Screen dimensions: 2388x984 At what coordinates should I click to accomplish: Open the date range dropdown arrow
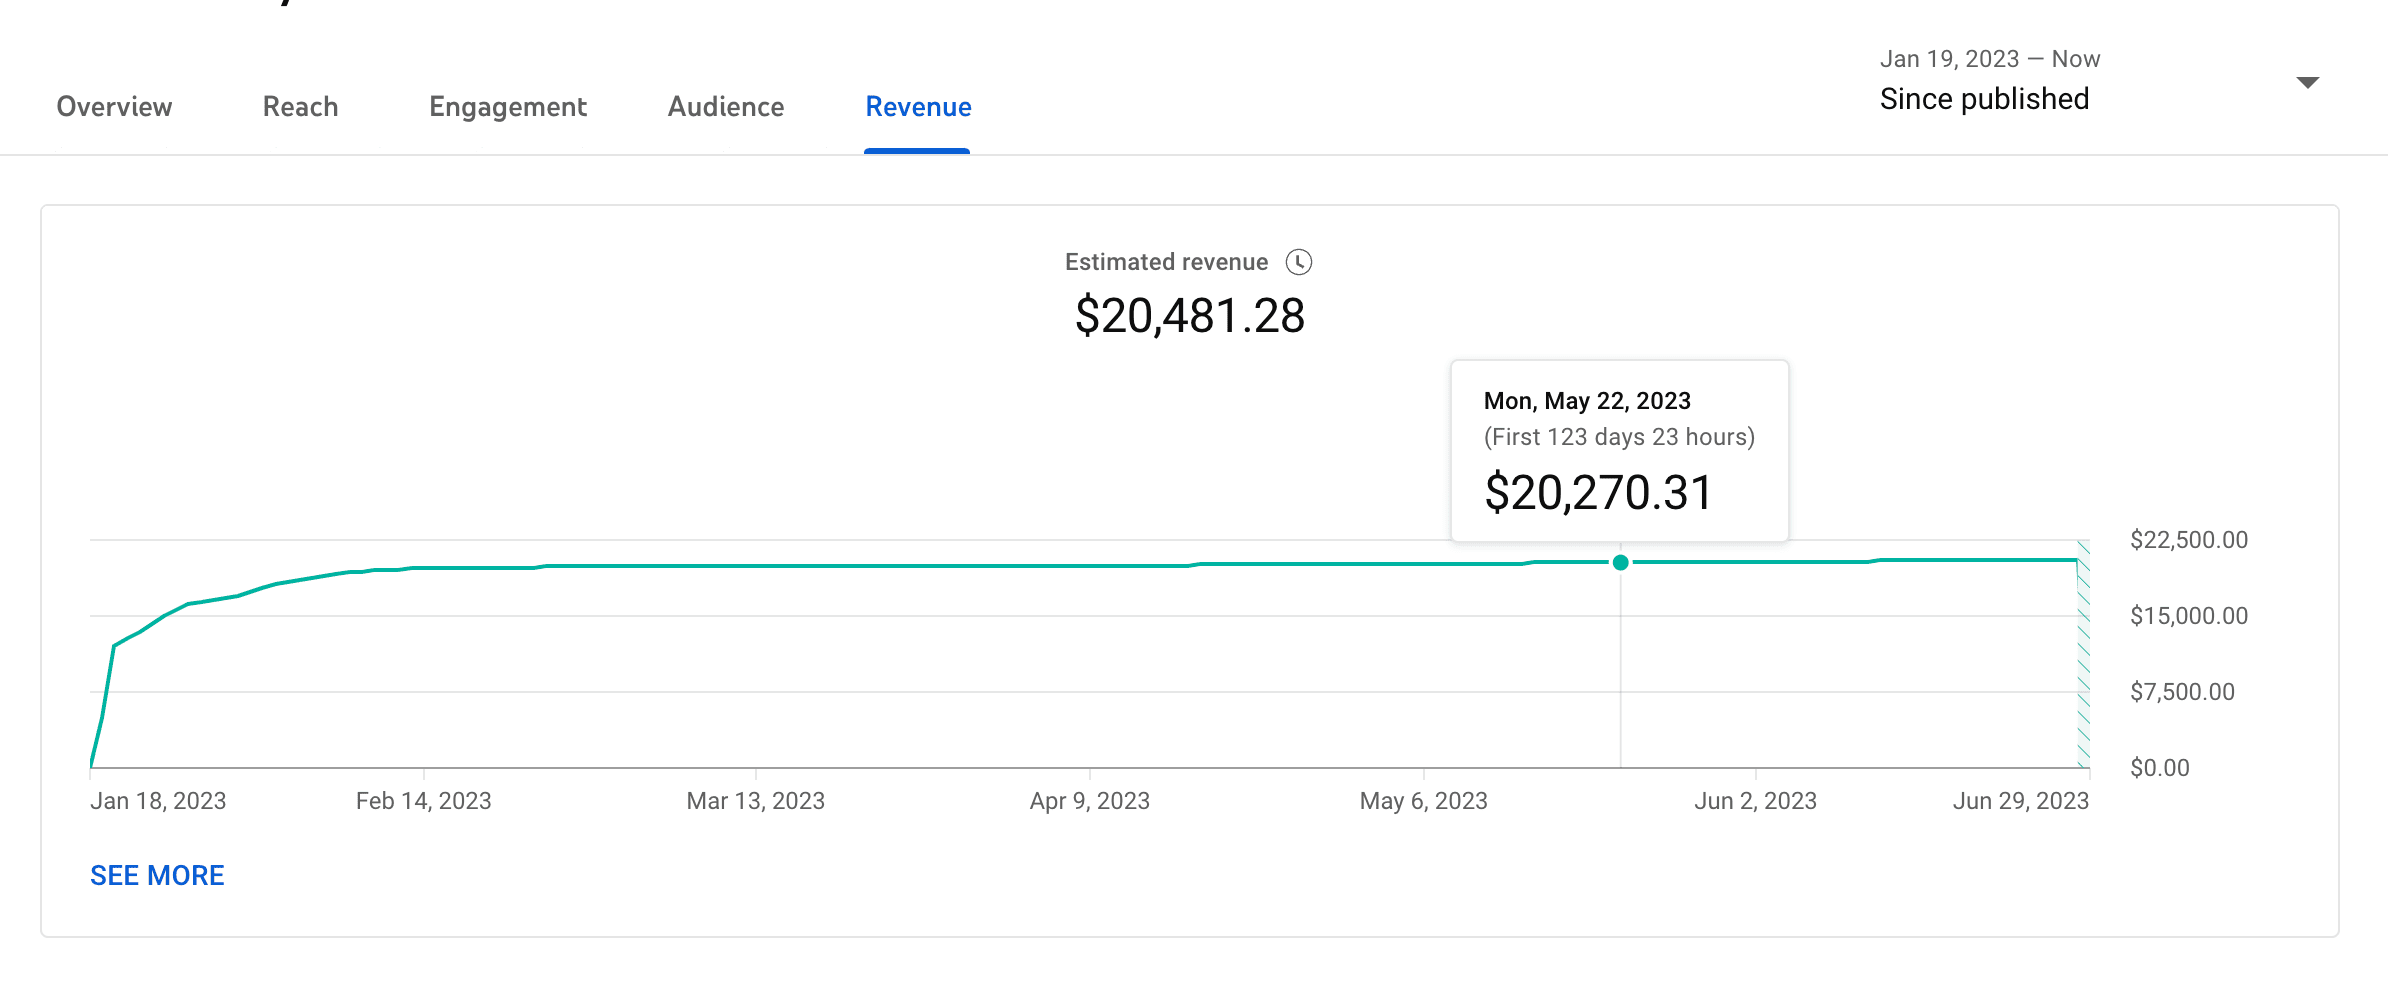2307,82
